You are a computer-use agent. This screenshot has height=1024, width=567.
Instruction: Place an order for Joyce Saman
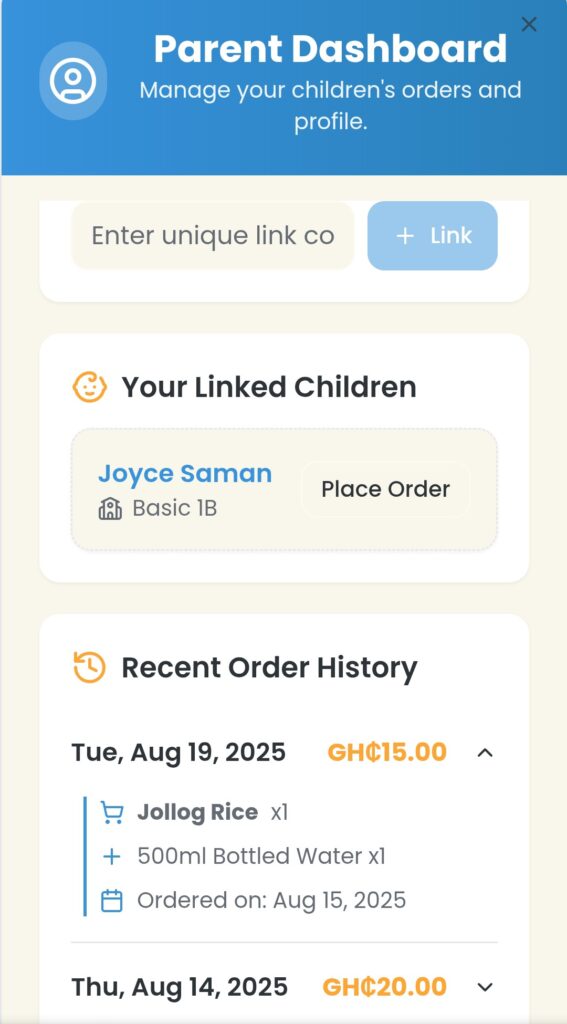pos(385,489)
